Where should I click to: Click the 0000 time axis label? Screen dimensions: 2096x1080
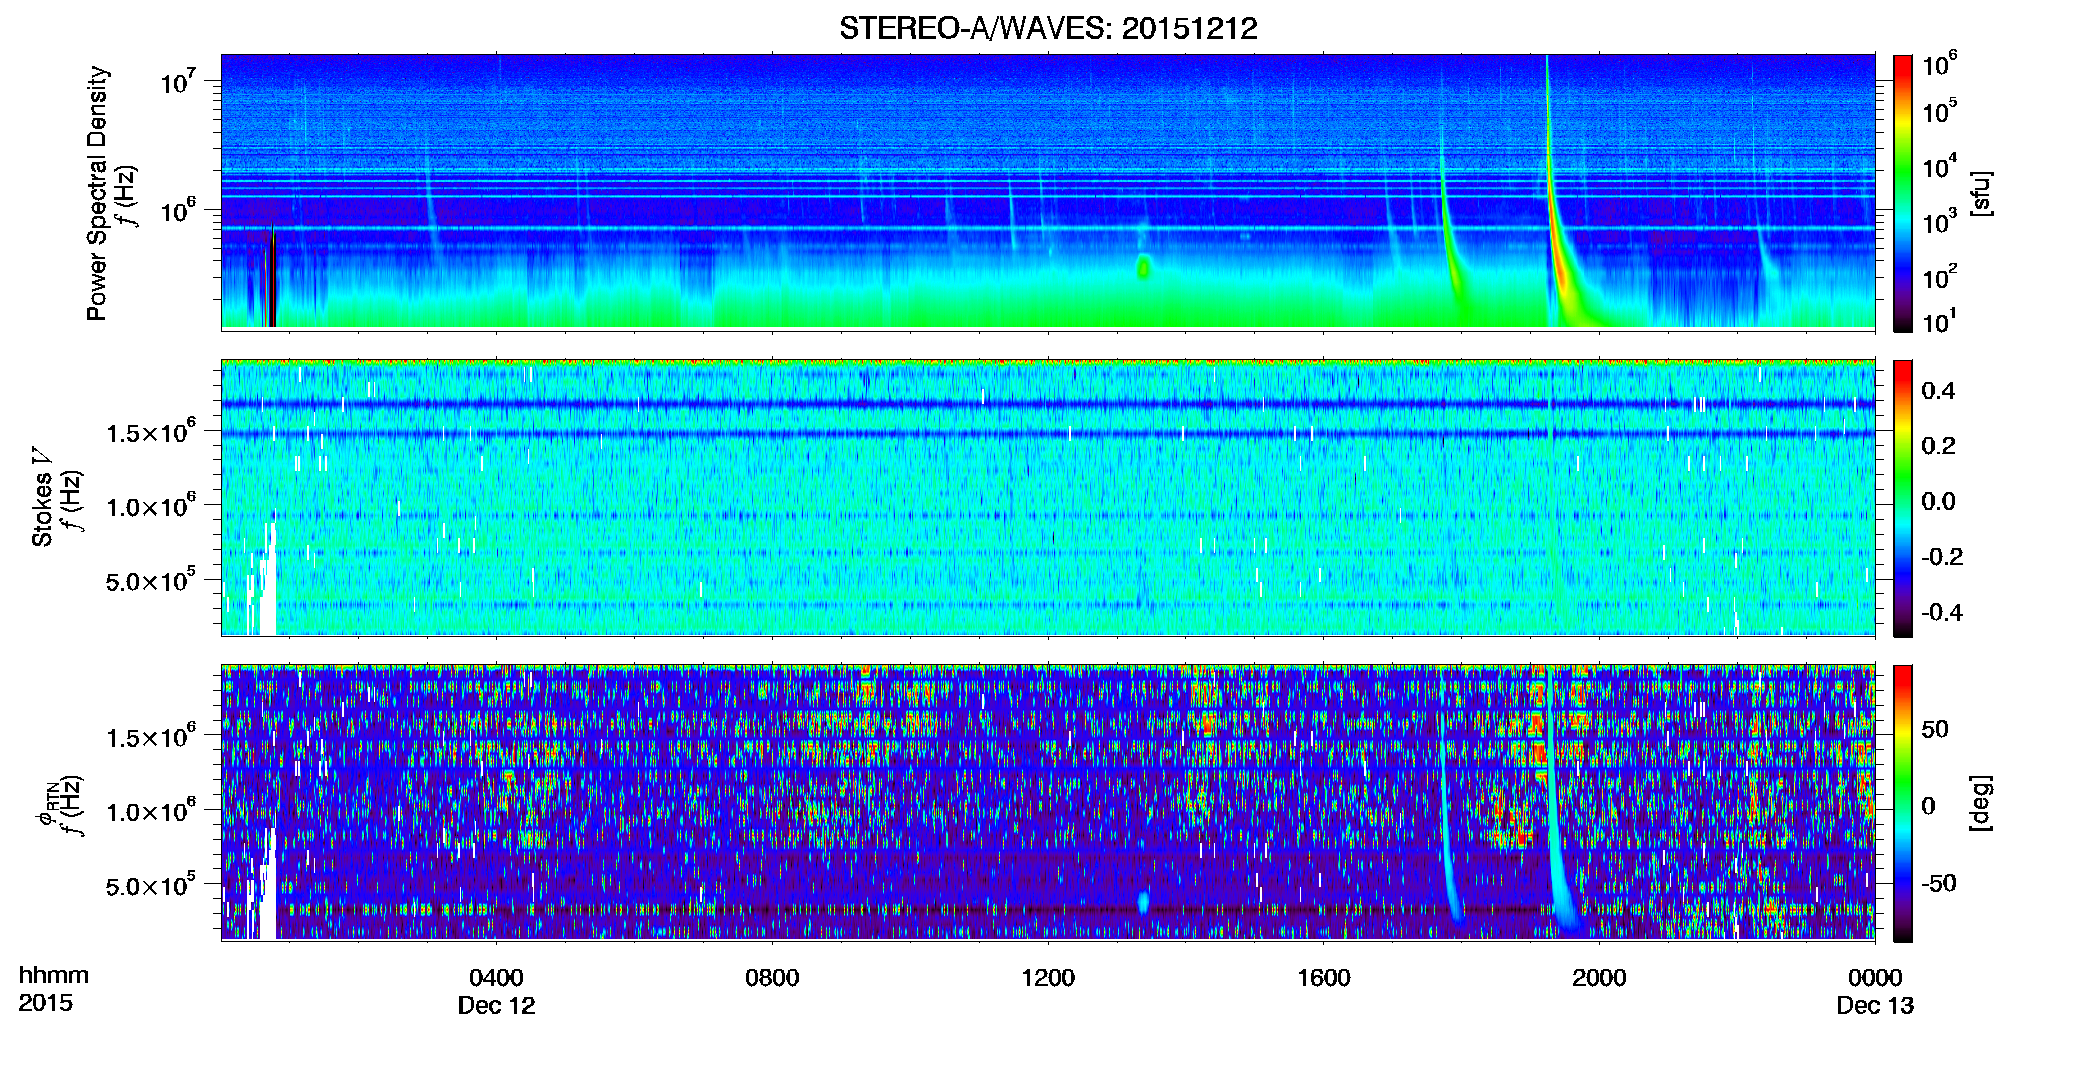click(x=1875, y=977)
